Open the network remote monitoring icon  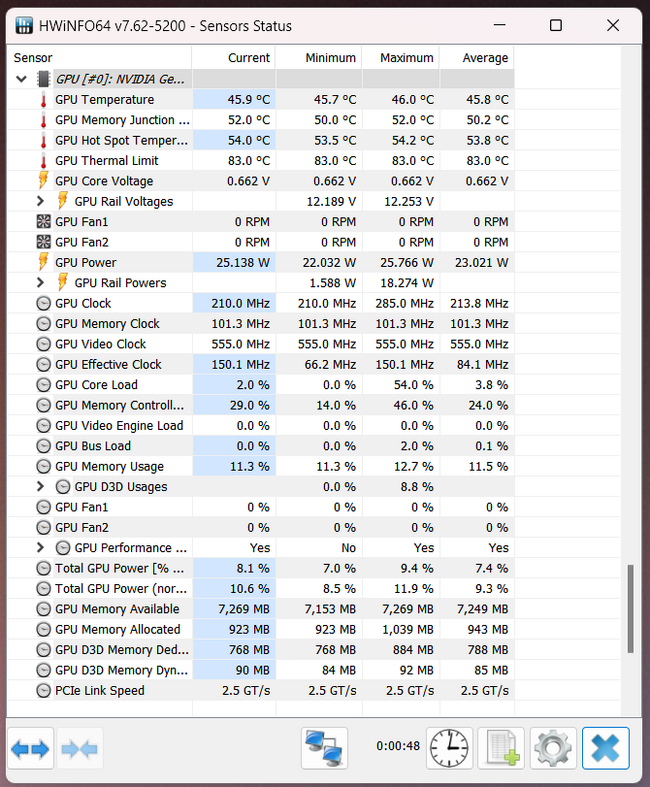tap(324, 748)
